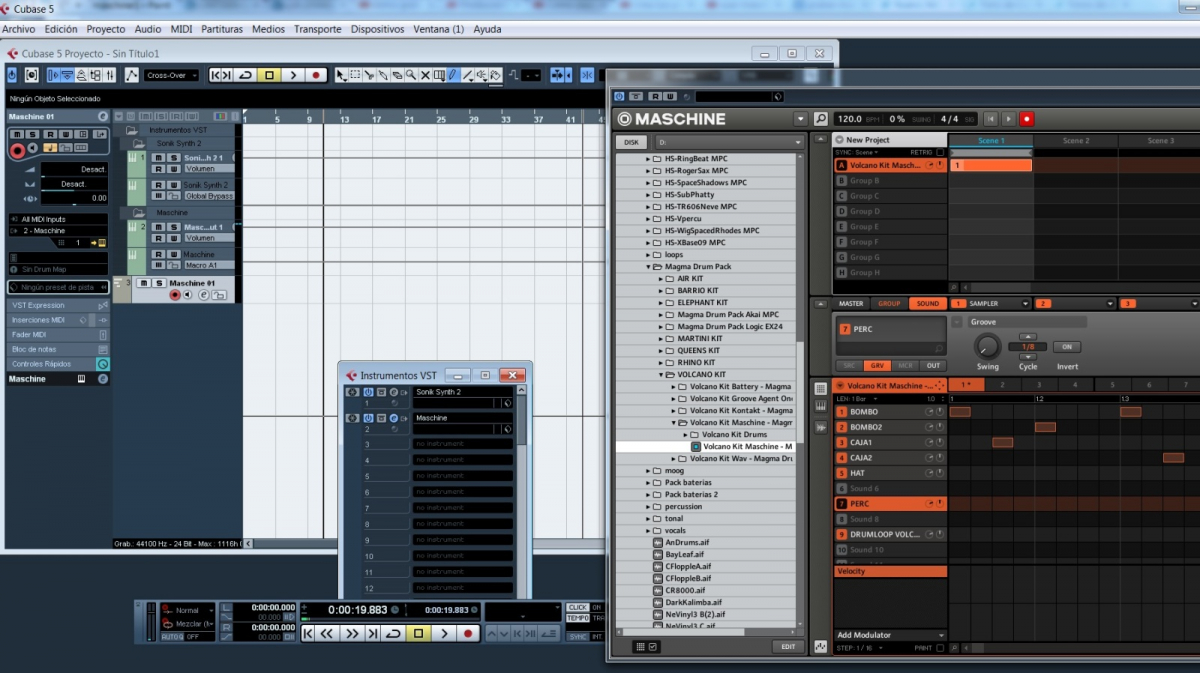Solo the Masc...ut 1 track

174,227
